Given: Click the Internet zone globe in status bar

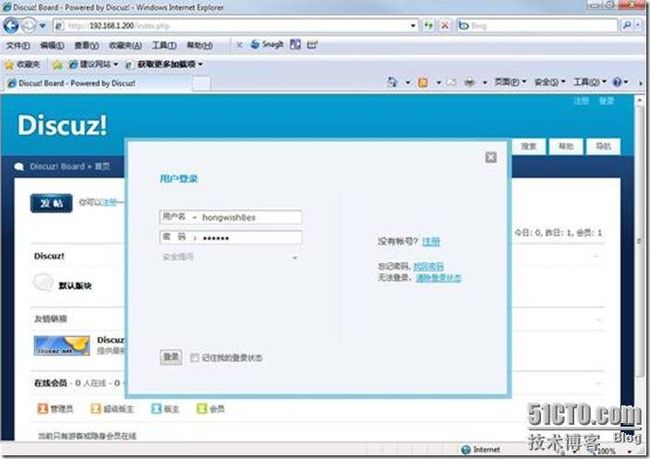Looking at the screenshot, I should [x=466, y=449].
